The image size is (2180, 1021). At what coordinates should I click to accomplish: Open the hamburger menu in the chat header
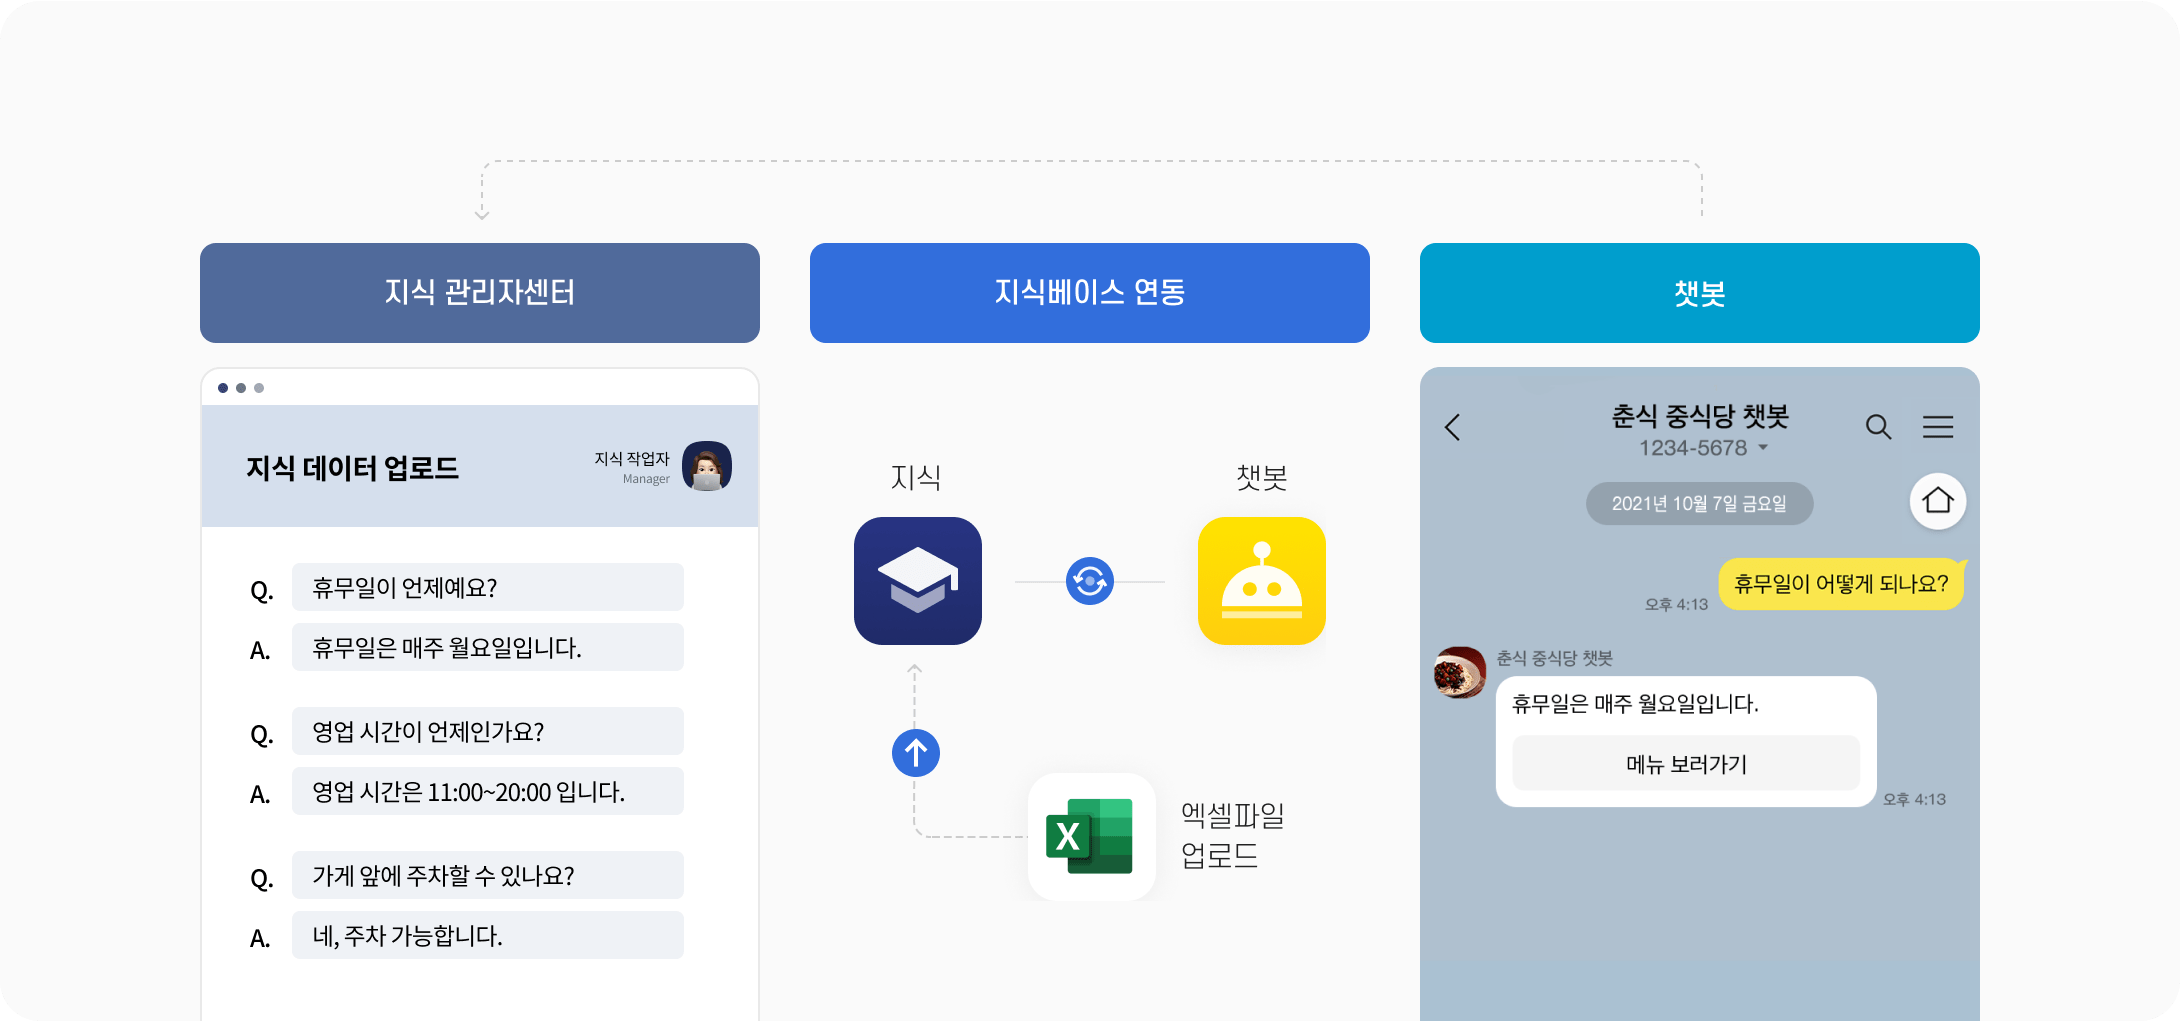pos(1938,427)
